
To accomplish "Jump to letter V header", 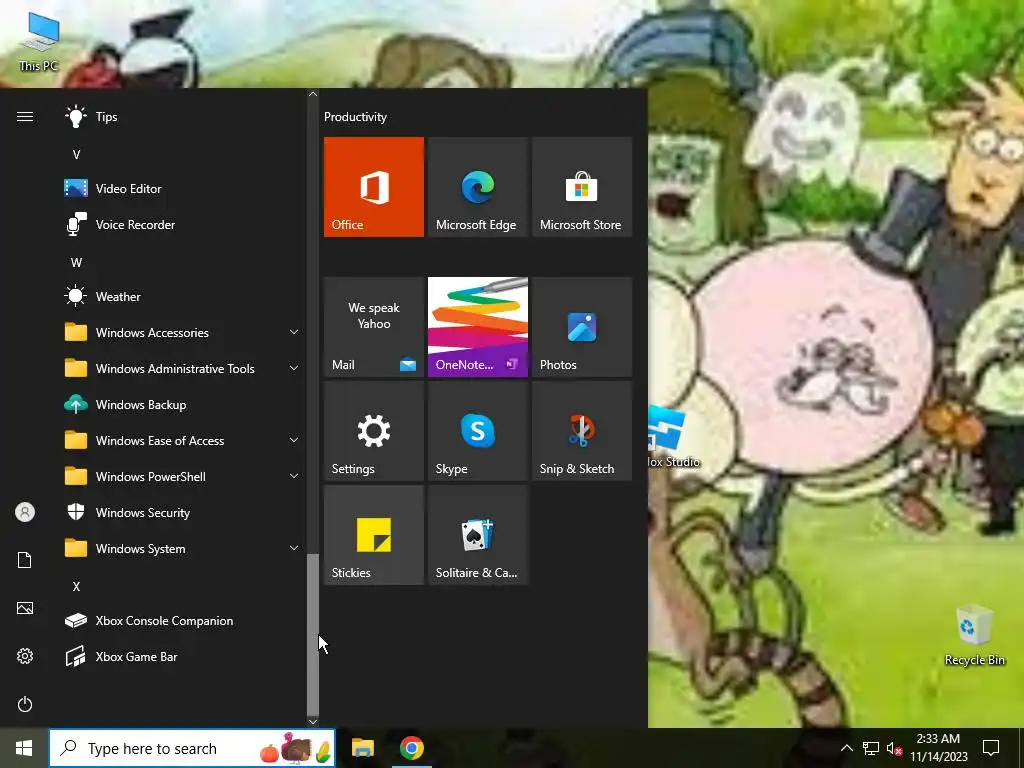I will (x=76, y=155).
